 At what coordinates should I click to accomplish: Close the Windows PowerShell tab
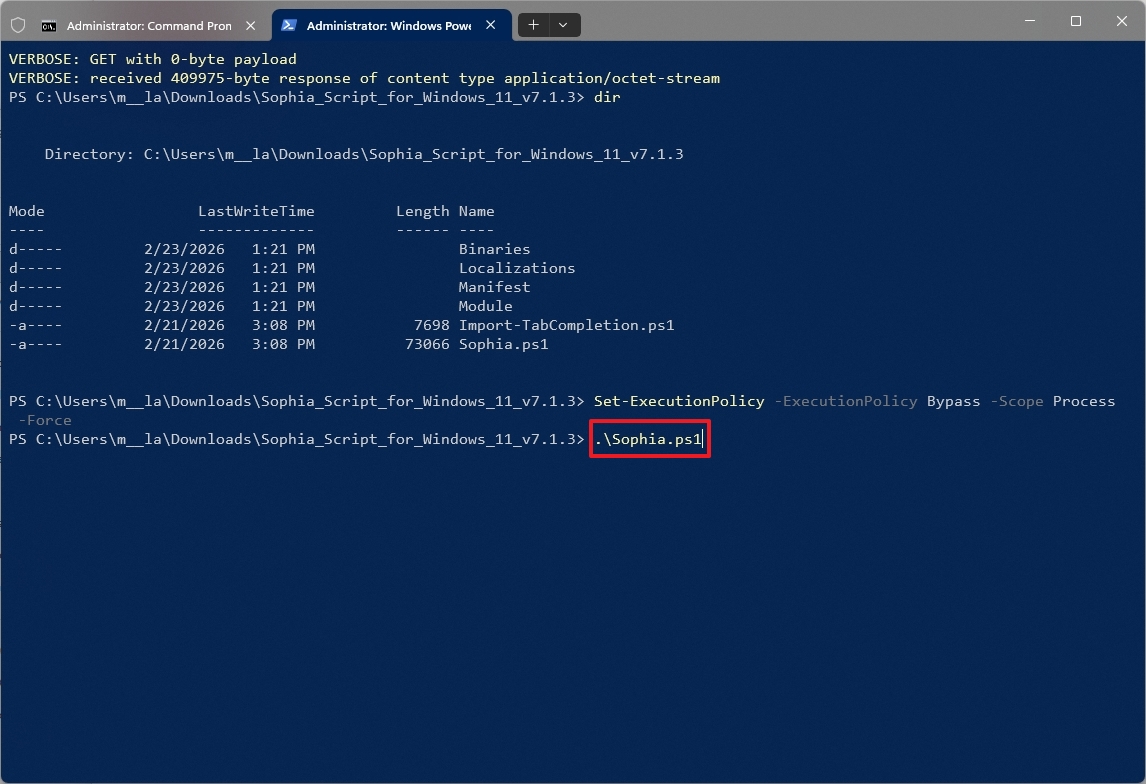(x=489, y=25)
